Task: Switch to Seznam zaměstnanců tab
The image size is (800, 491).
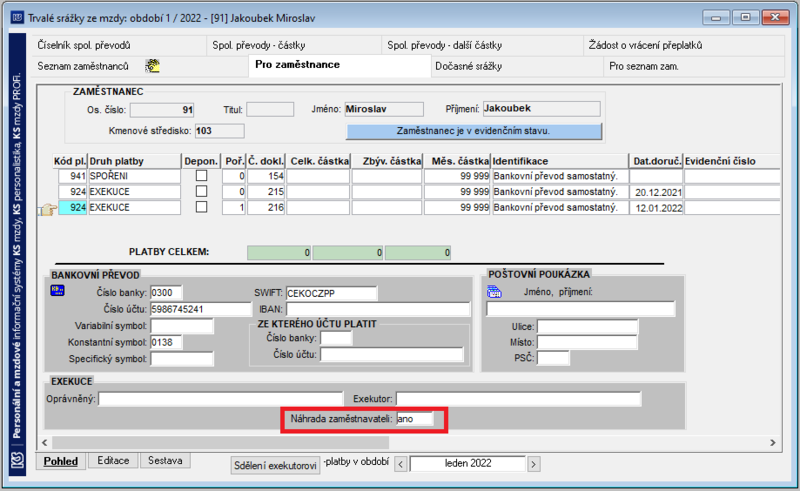Action: click(140, 66)
